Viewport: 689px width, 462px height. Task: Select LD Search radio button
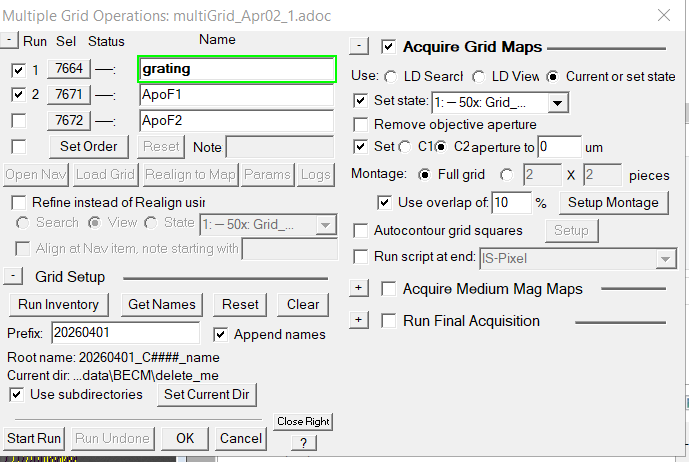pos(390,77)
